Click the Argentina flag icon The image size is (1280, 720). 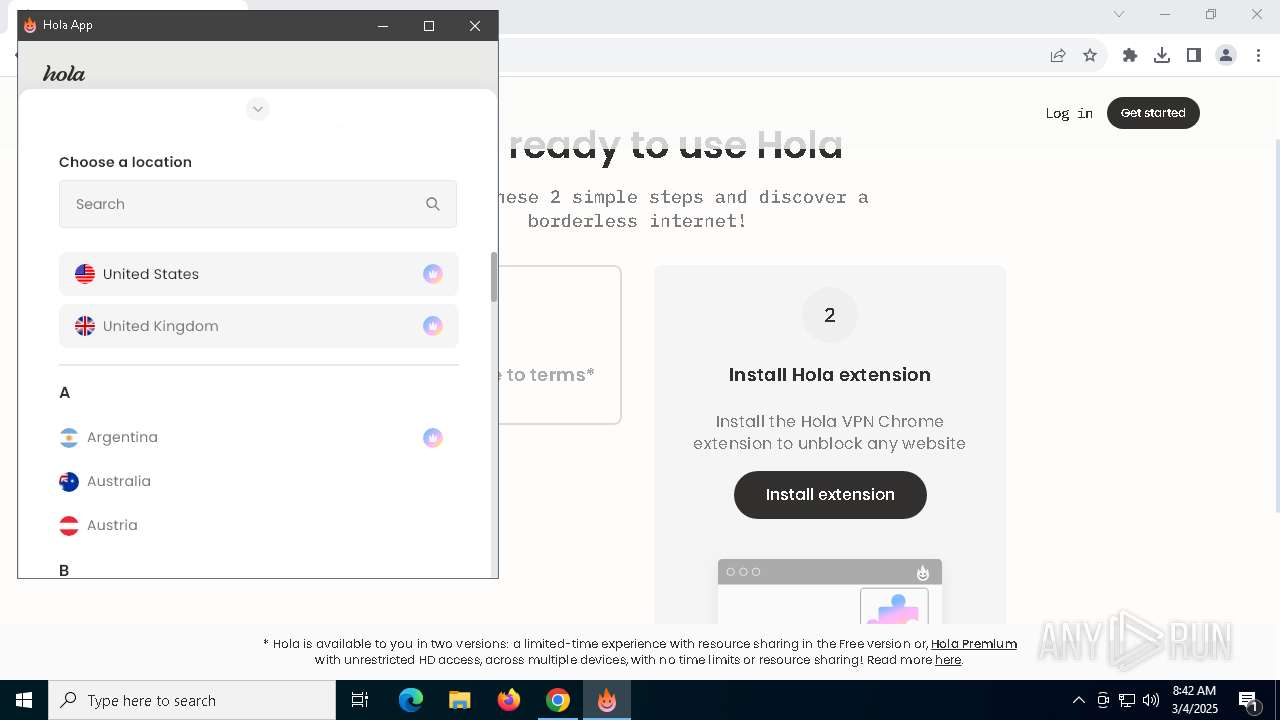[x=69, y=437]
